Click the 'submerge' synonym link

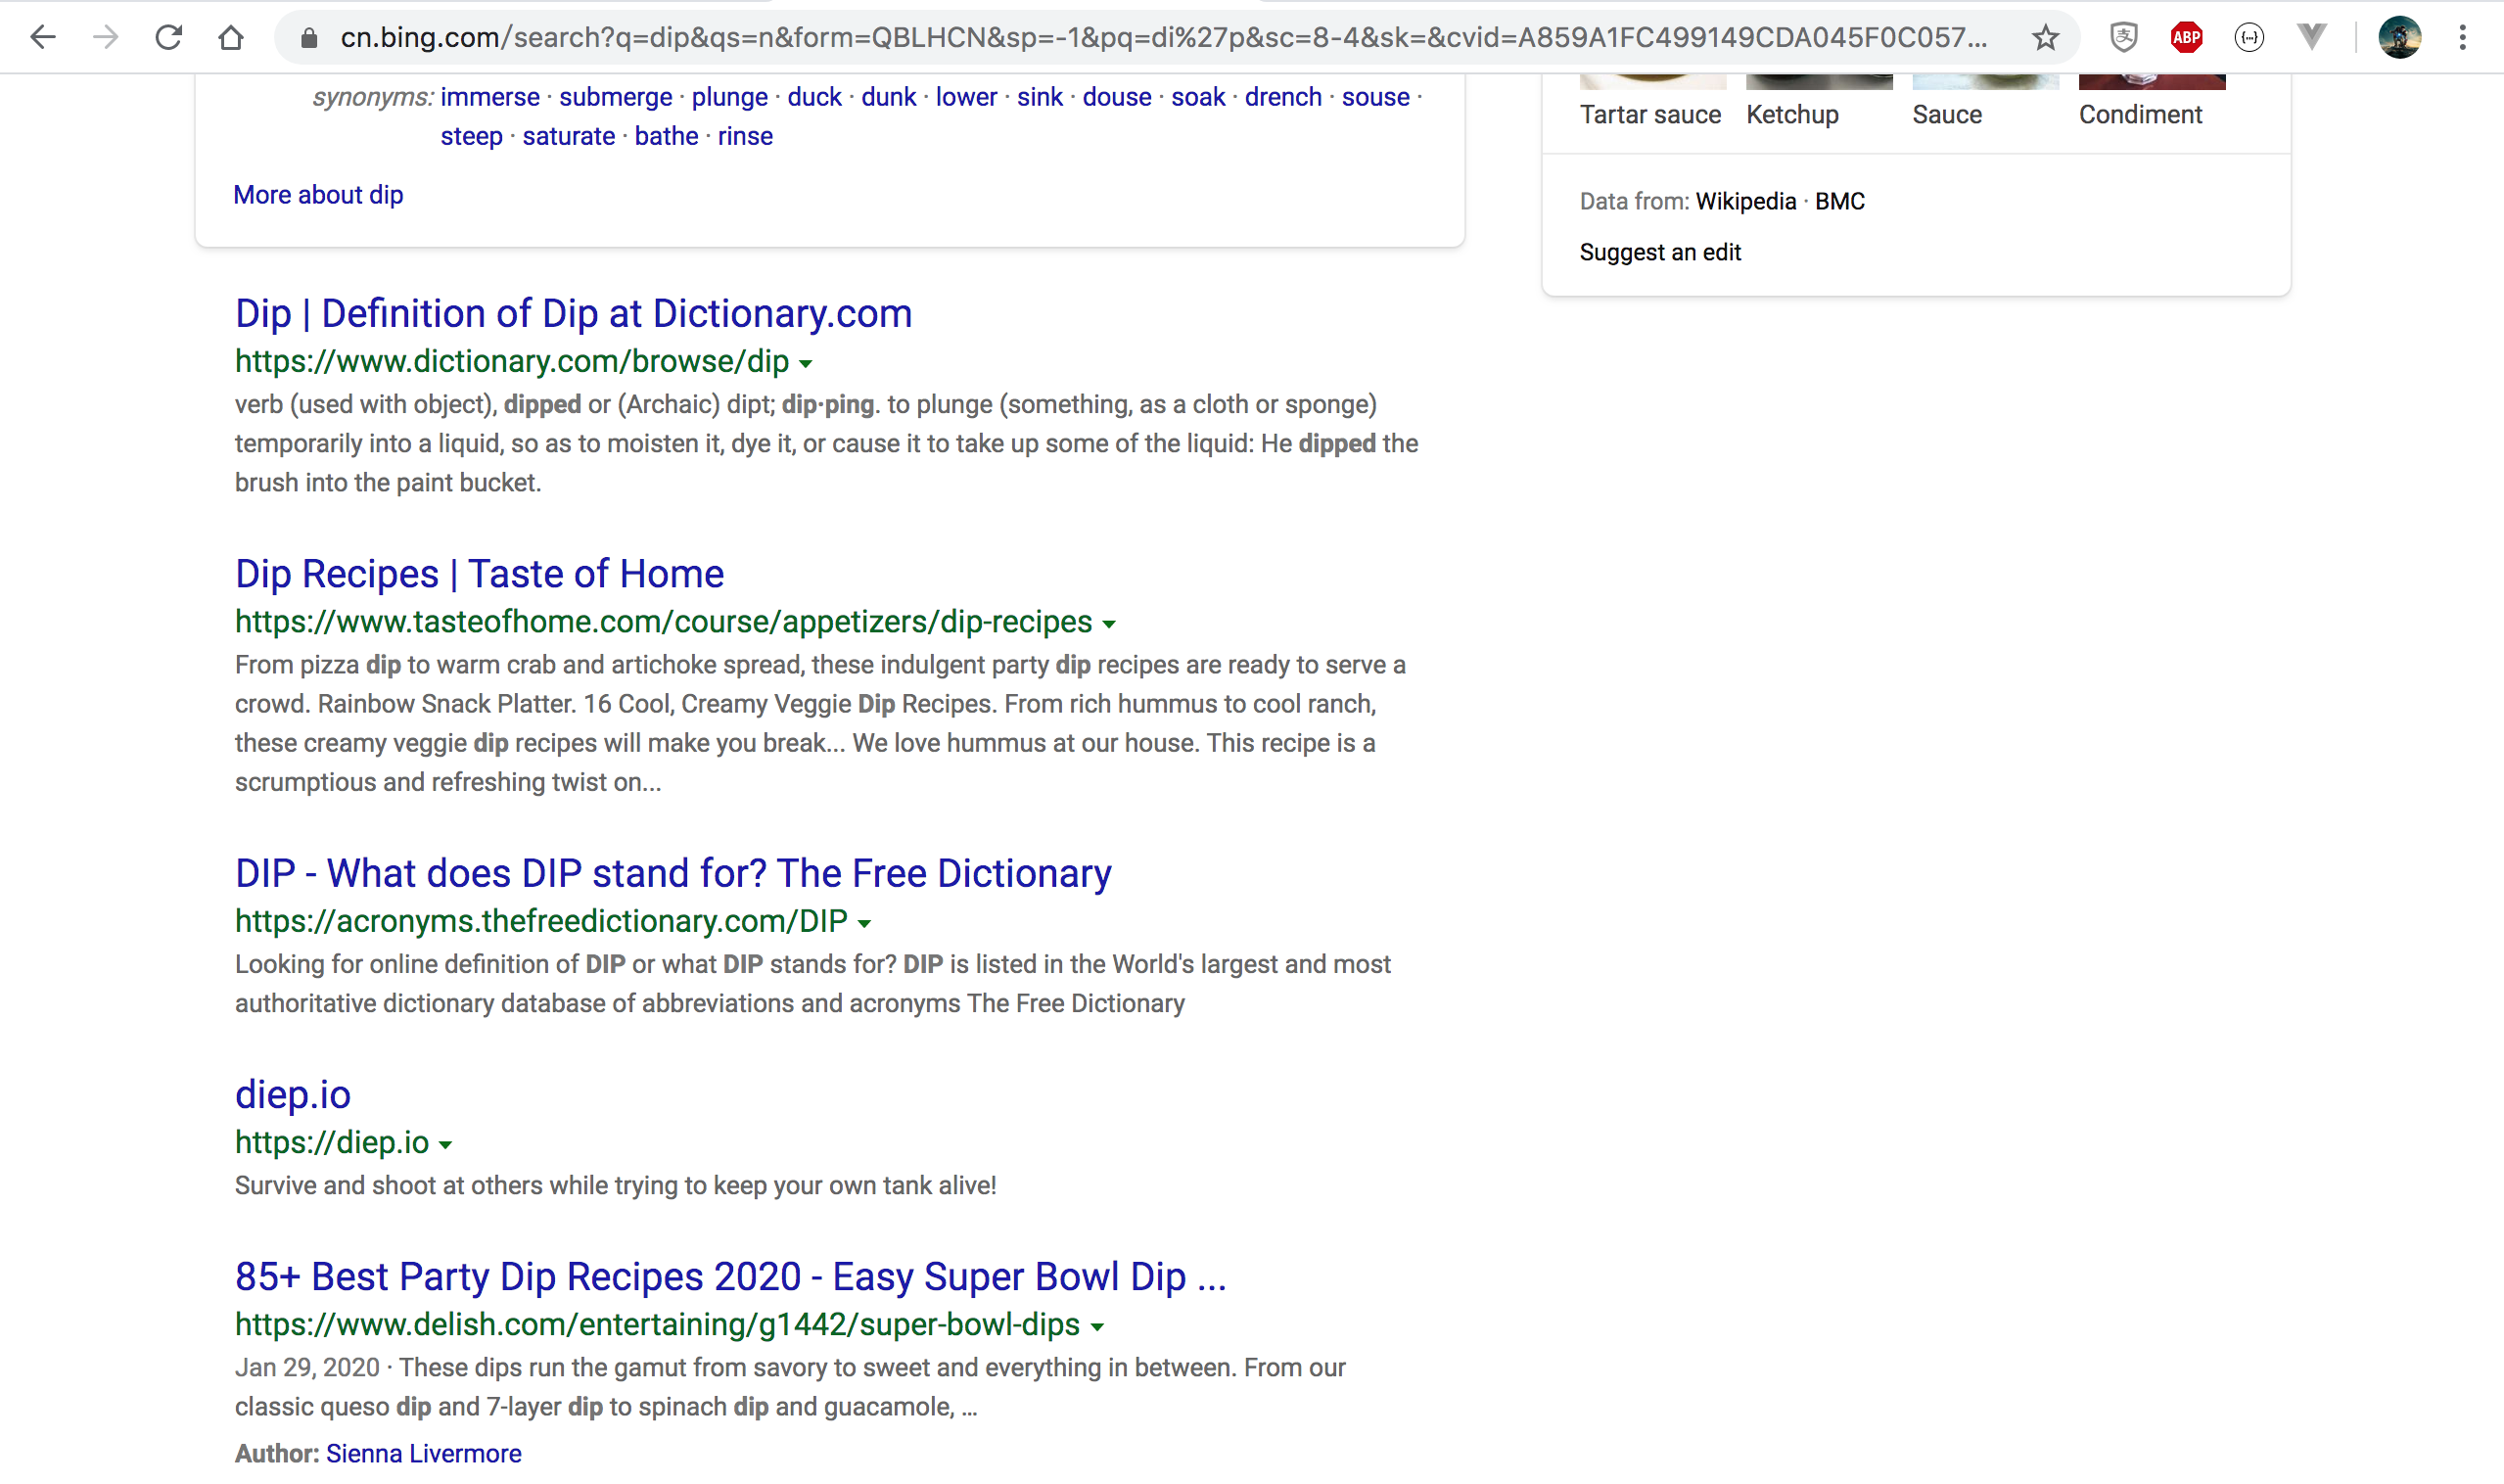(615, 97)
